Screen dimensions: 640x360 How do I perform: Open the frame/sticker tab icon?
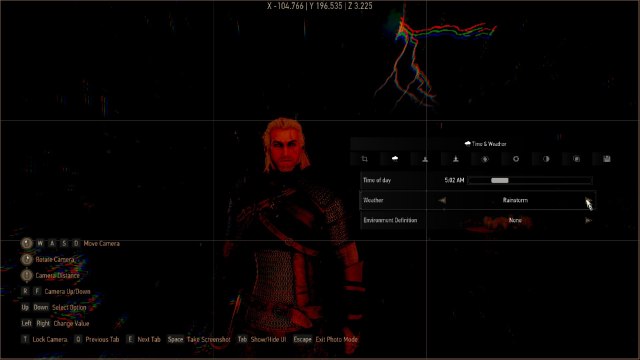tap(576, 159)
